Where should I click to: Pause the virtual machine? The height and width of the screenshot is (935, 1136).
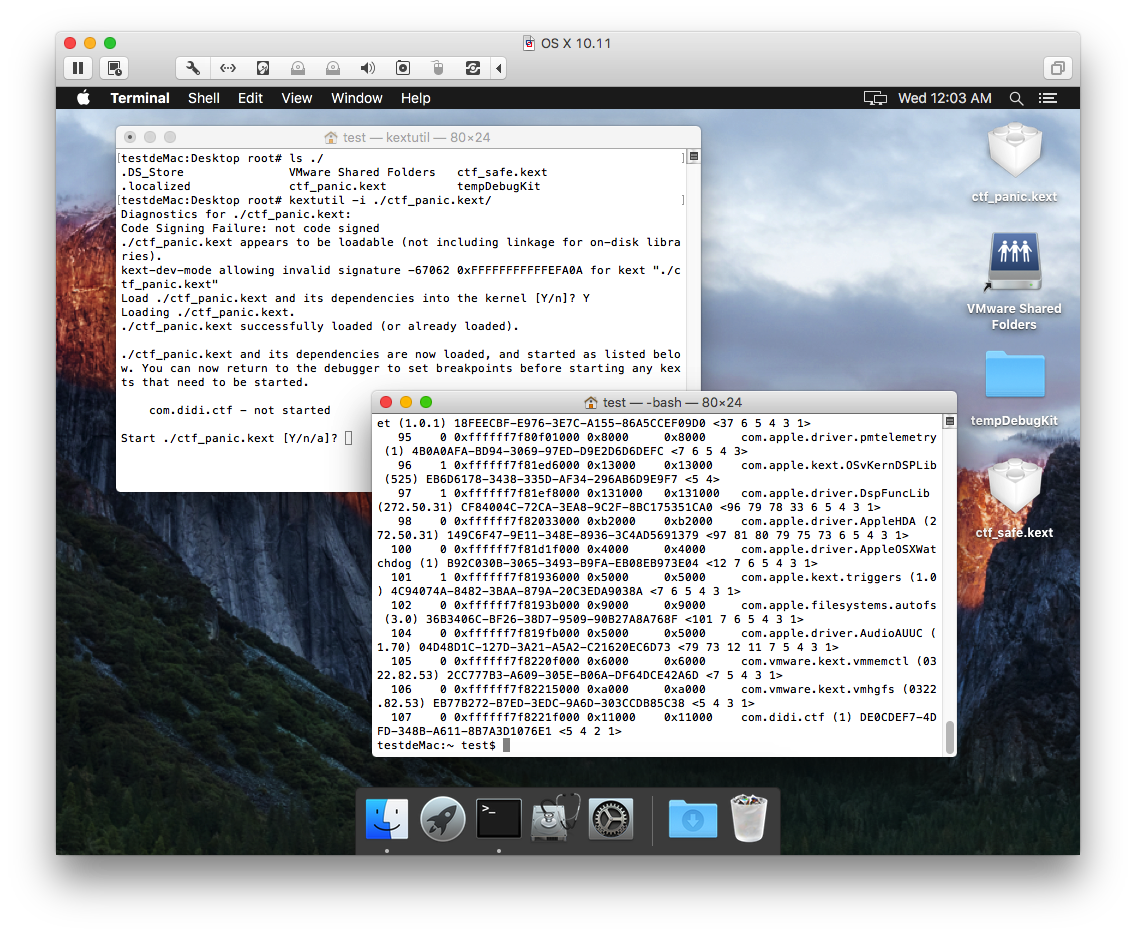pos(78,67)
